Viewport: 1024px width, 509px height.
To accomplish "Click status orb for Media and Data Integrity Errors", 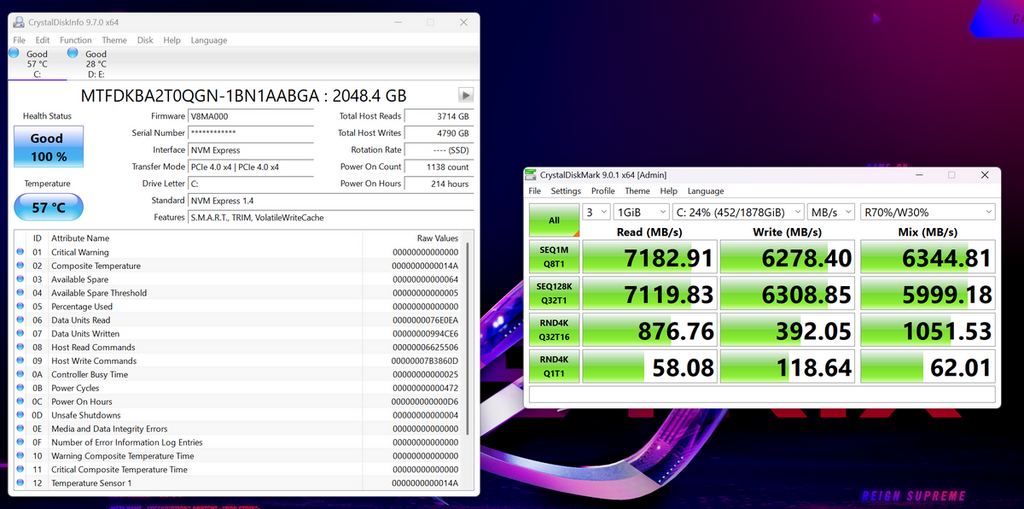I will pyautogui.click(x=20, y=429).
